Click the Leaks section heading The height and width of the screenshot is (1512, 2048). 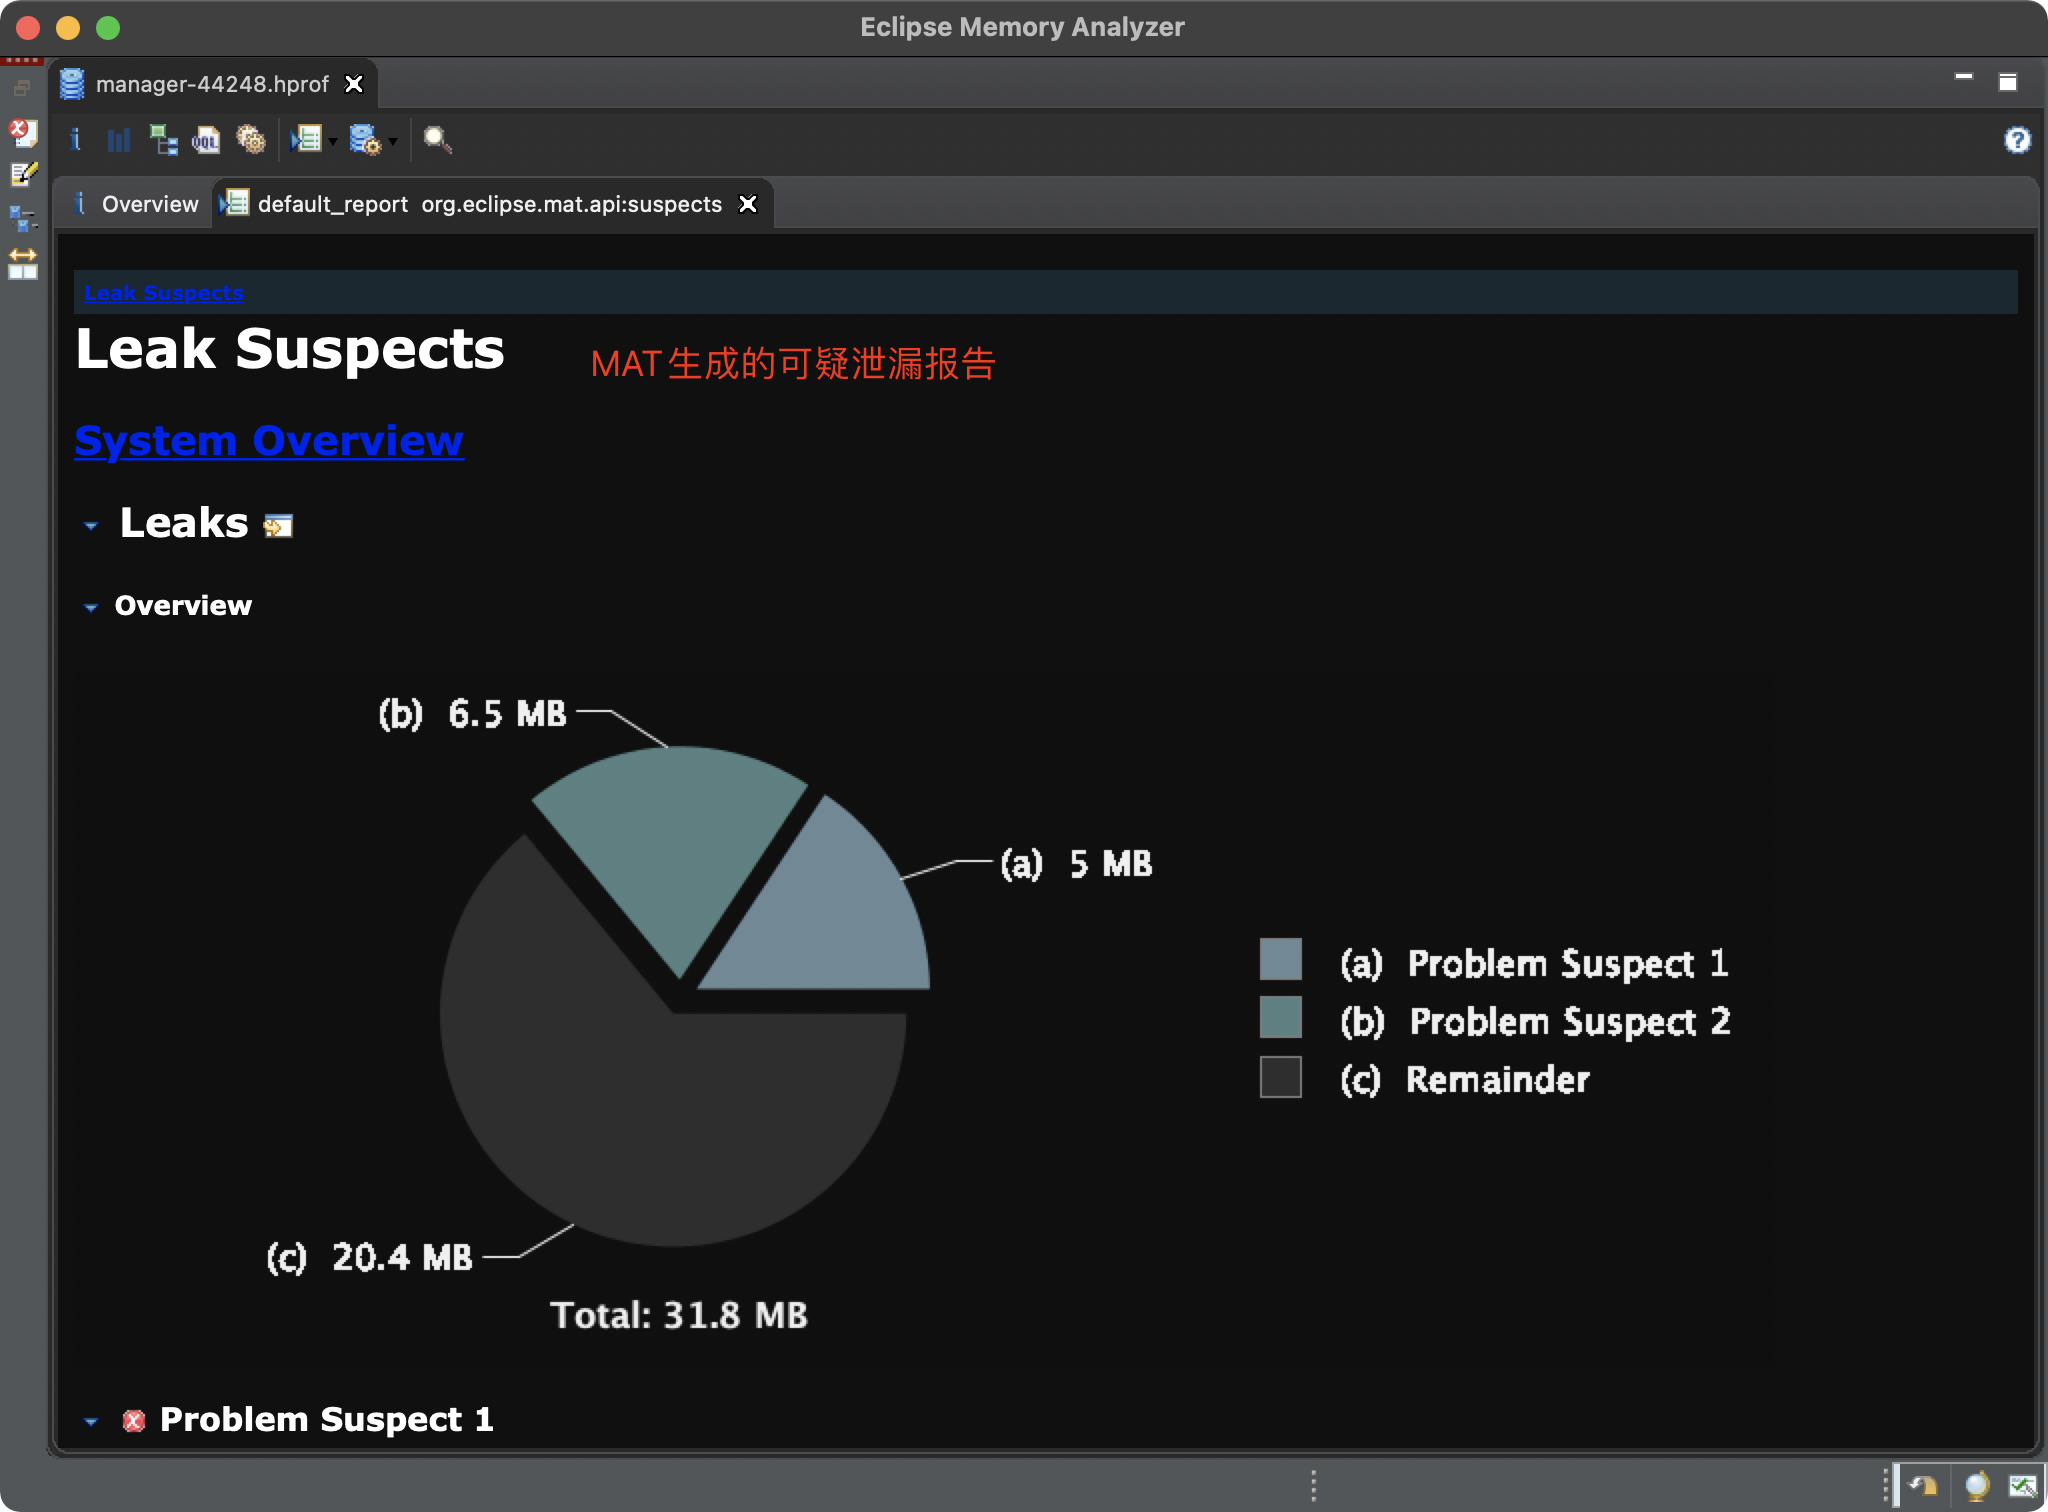tap(184, 524)
